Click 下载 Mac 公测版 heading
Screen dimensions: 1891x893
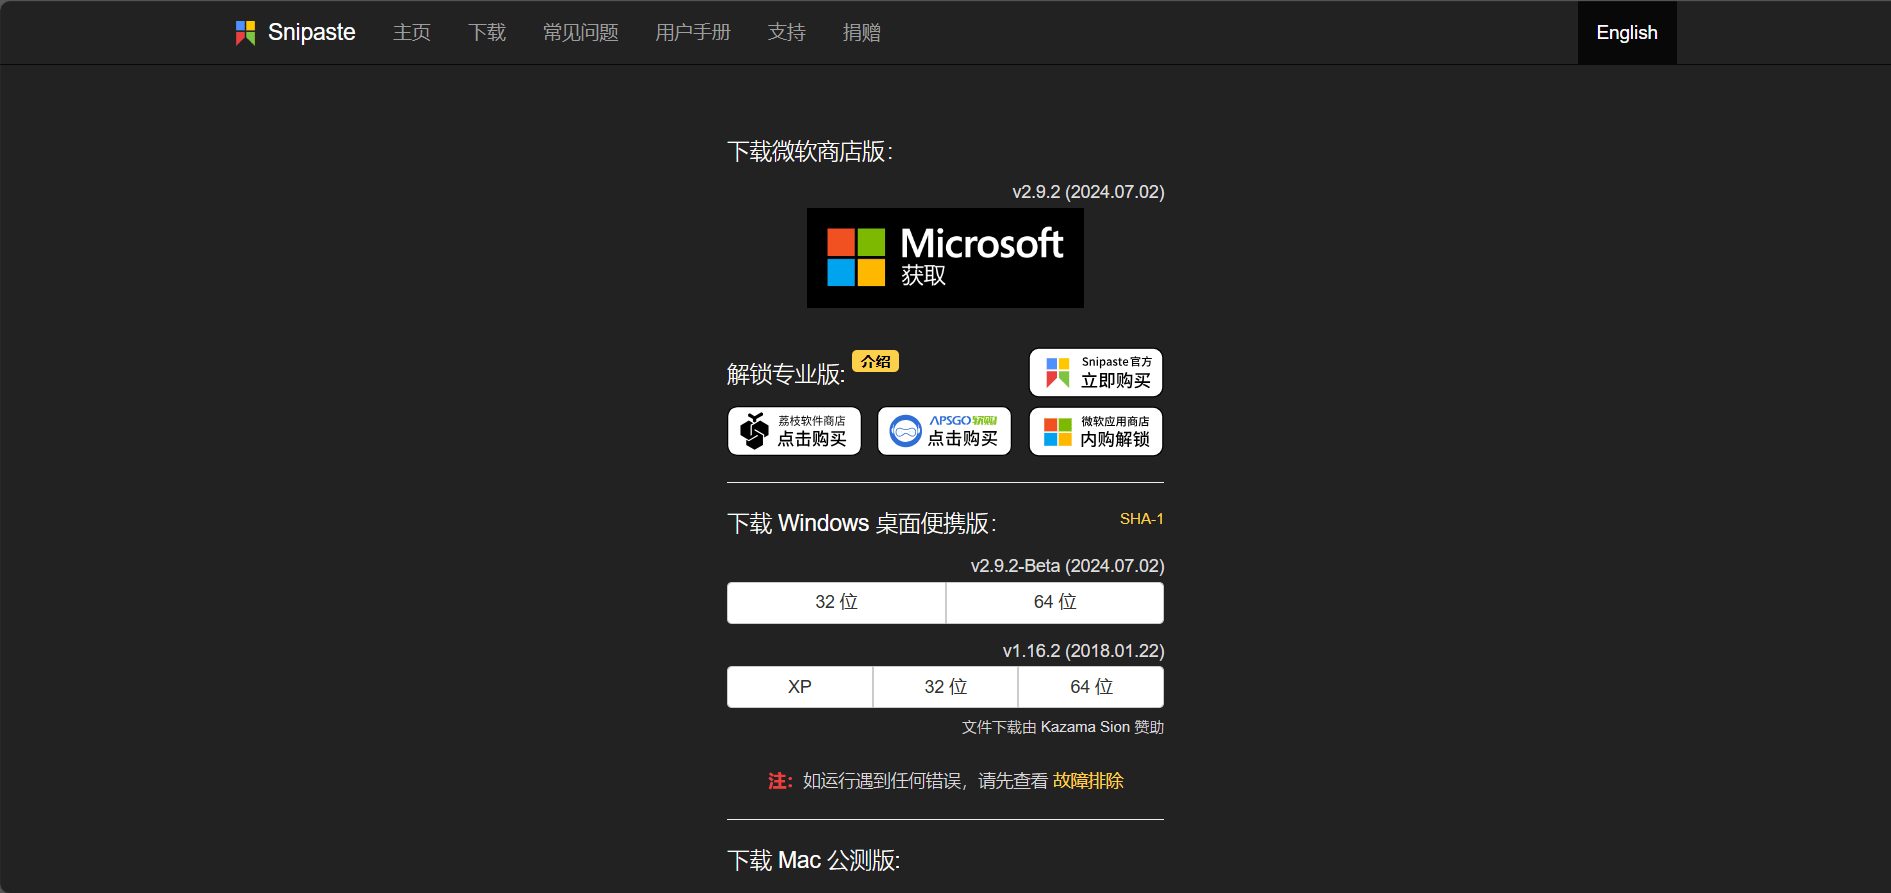814,861
